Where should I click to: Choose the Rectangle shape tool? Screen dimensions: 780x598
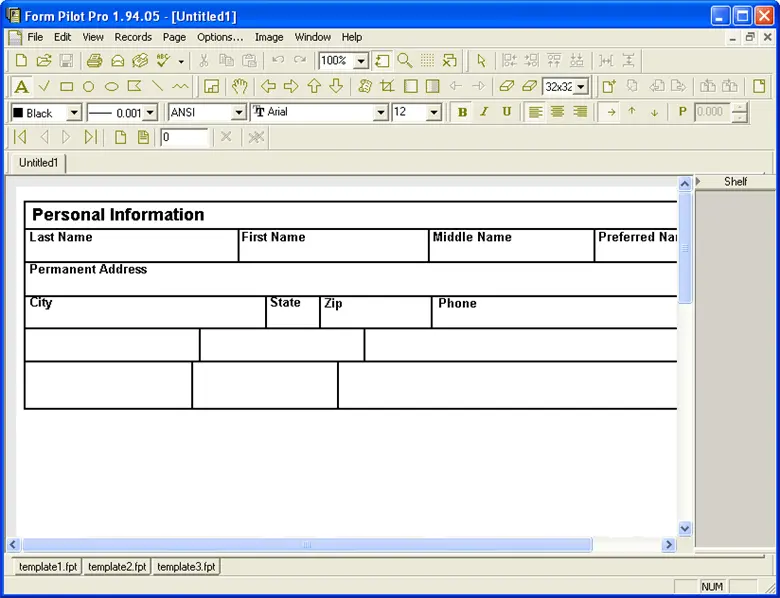click(x=66, y=87)
